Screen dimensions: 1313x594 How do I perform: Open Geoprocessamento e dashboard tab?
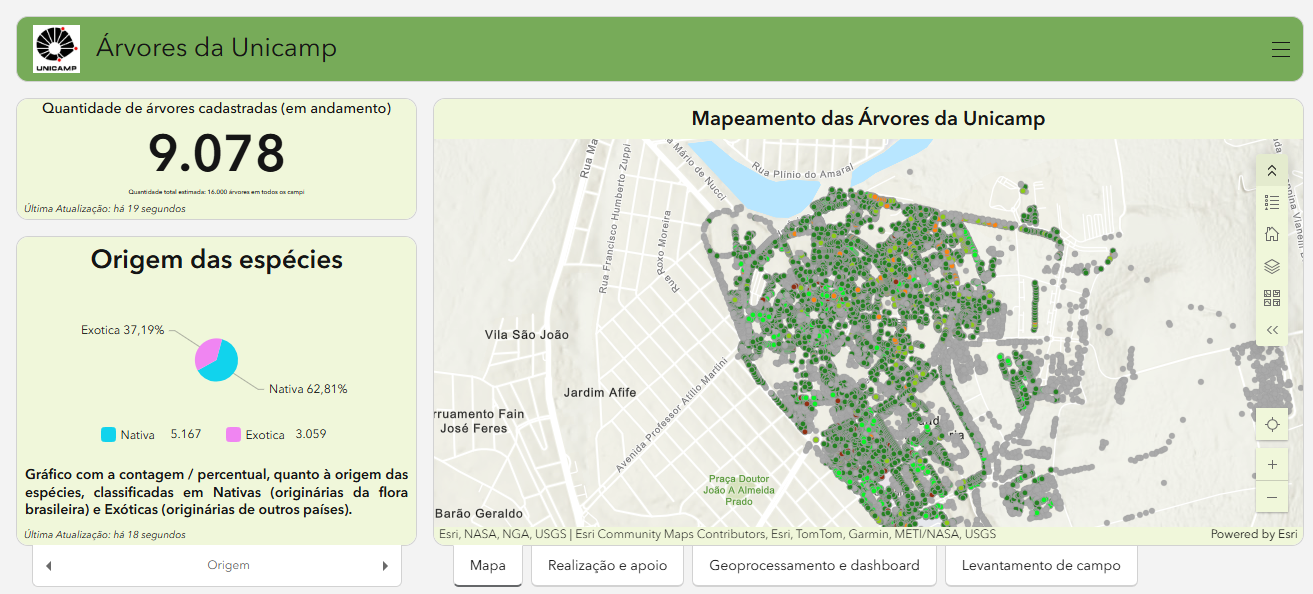coord(814,566)
